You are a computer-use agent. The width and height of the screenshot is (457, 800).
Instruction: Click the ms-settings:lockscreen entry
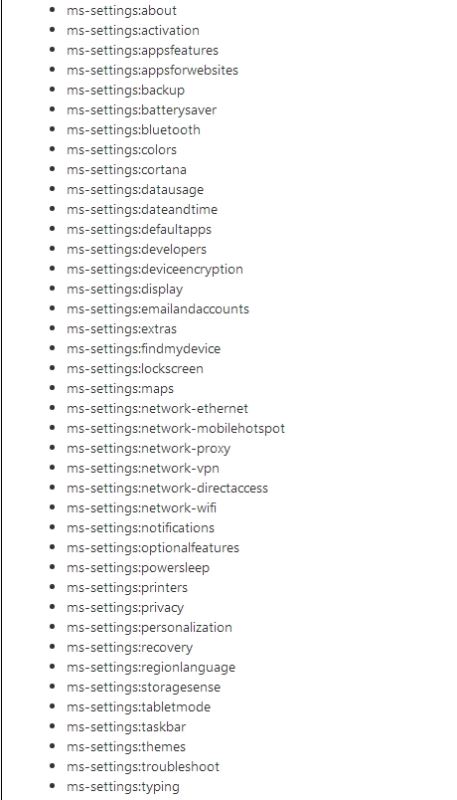point(135,368)
